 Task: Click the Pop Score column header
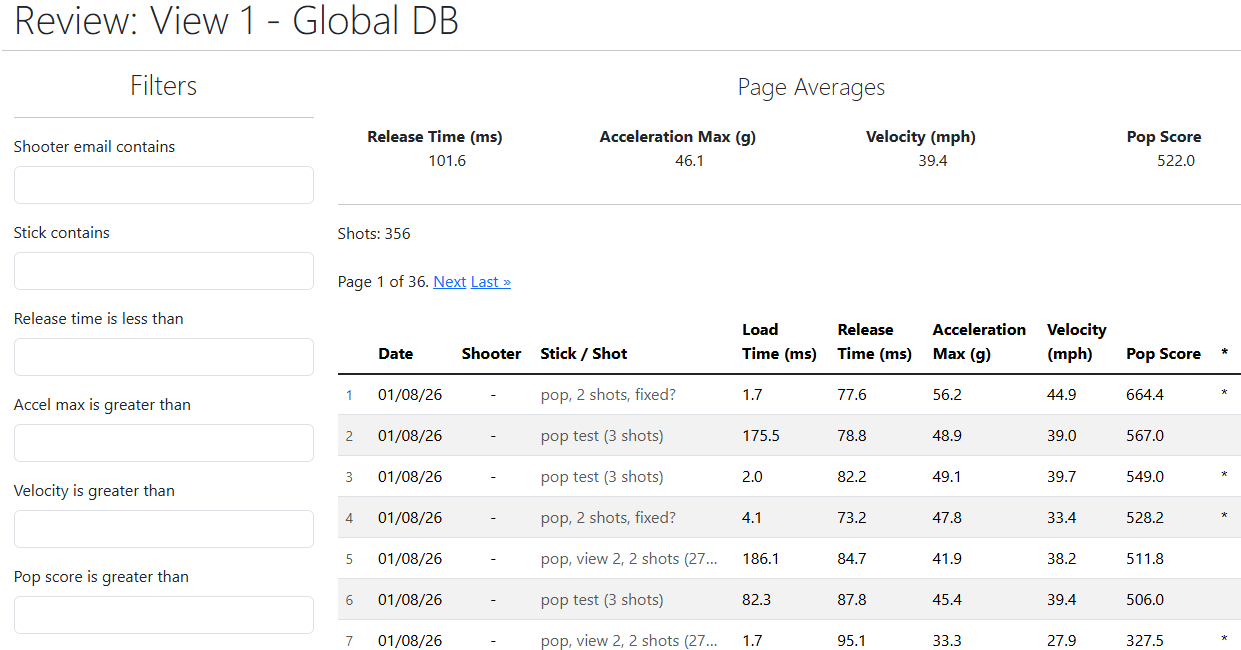click(1163, 354)
